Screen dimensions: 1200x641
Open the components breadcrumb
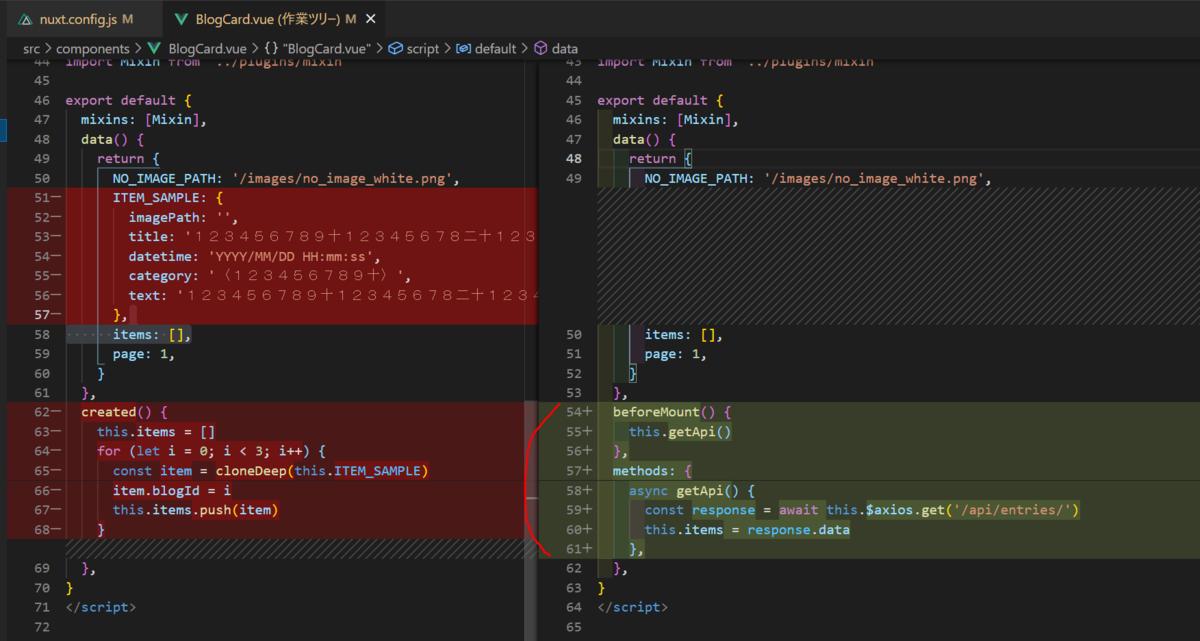[93, 48]
